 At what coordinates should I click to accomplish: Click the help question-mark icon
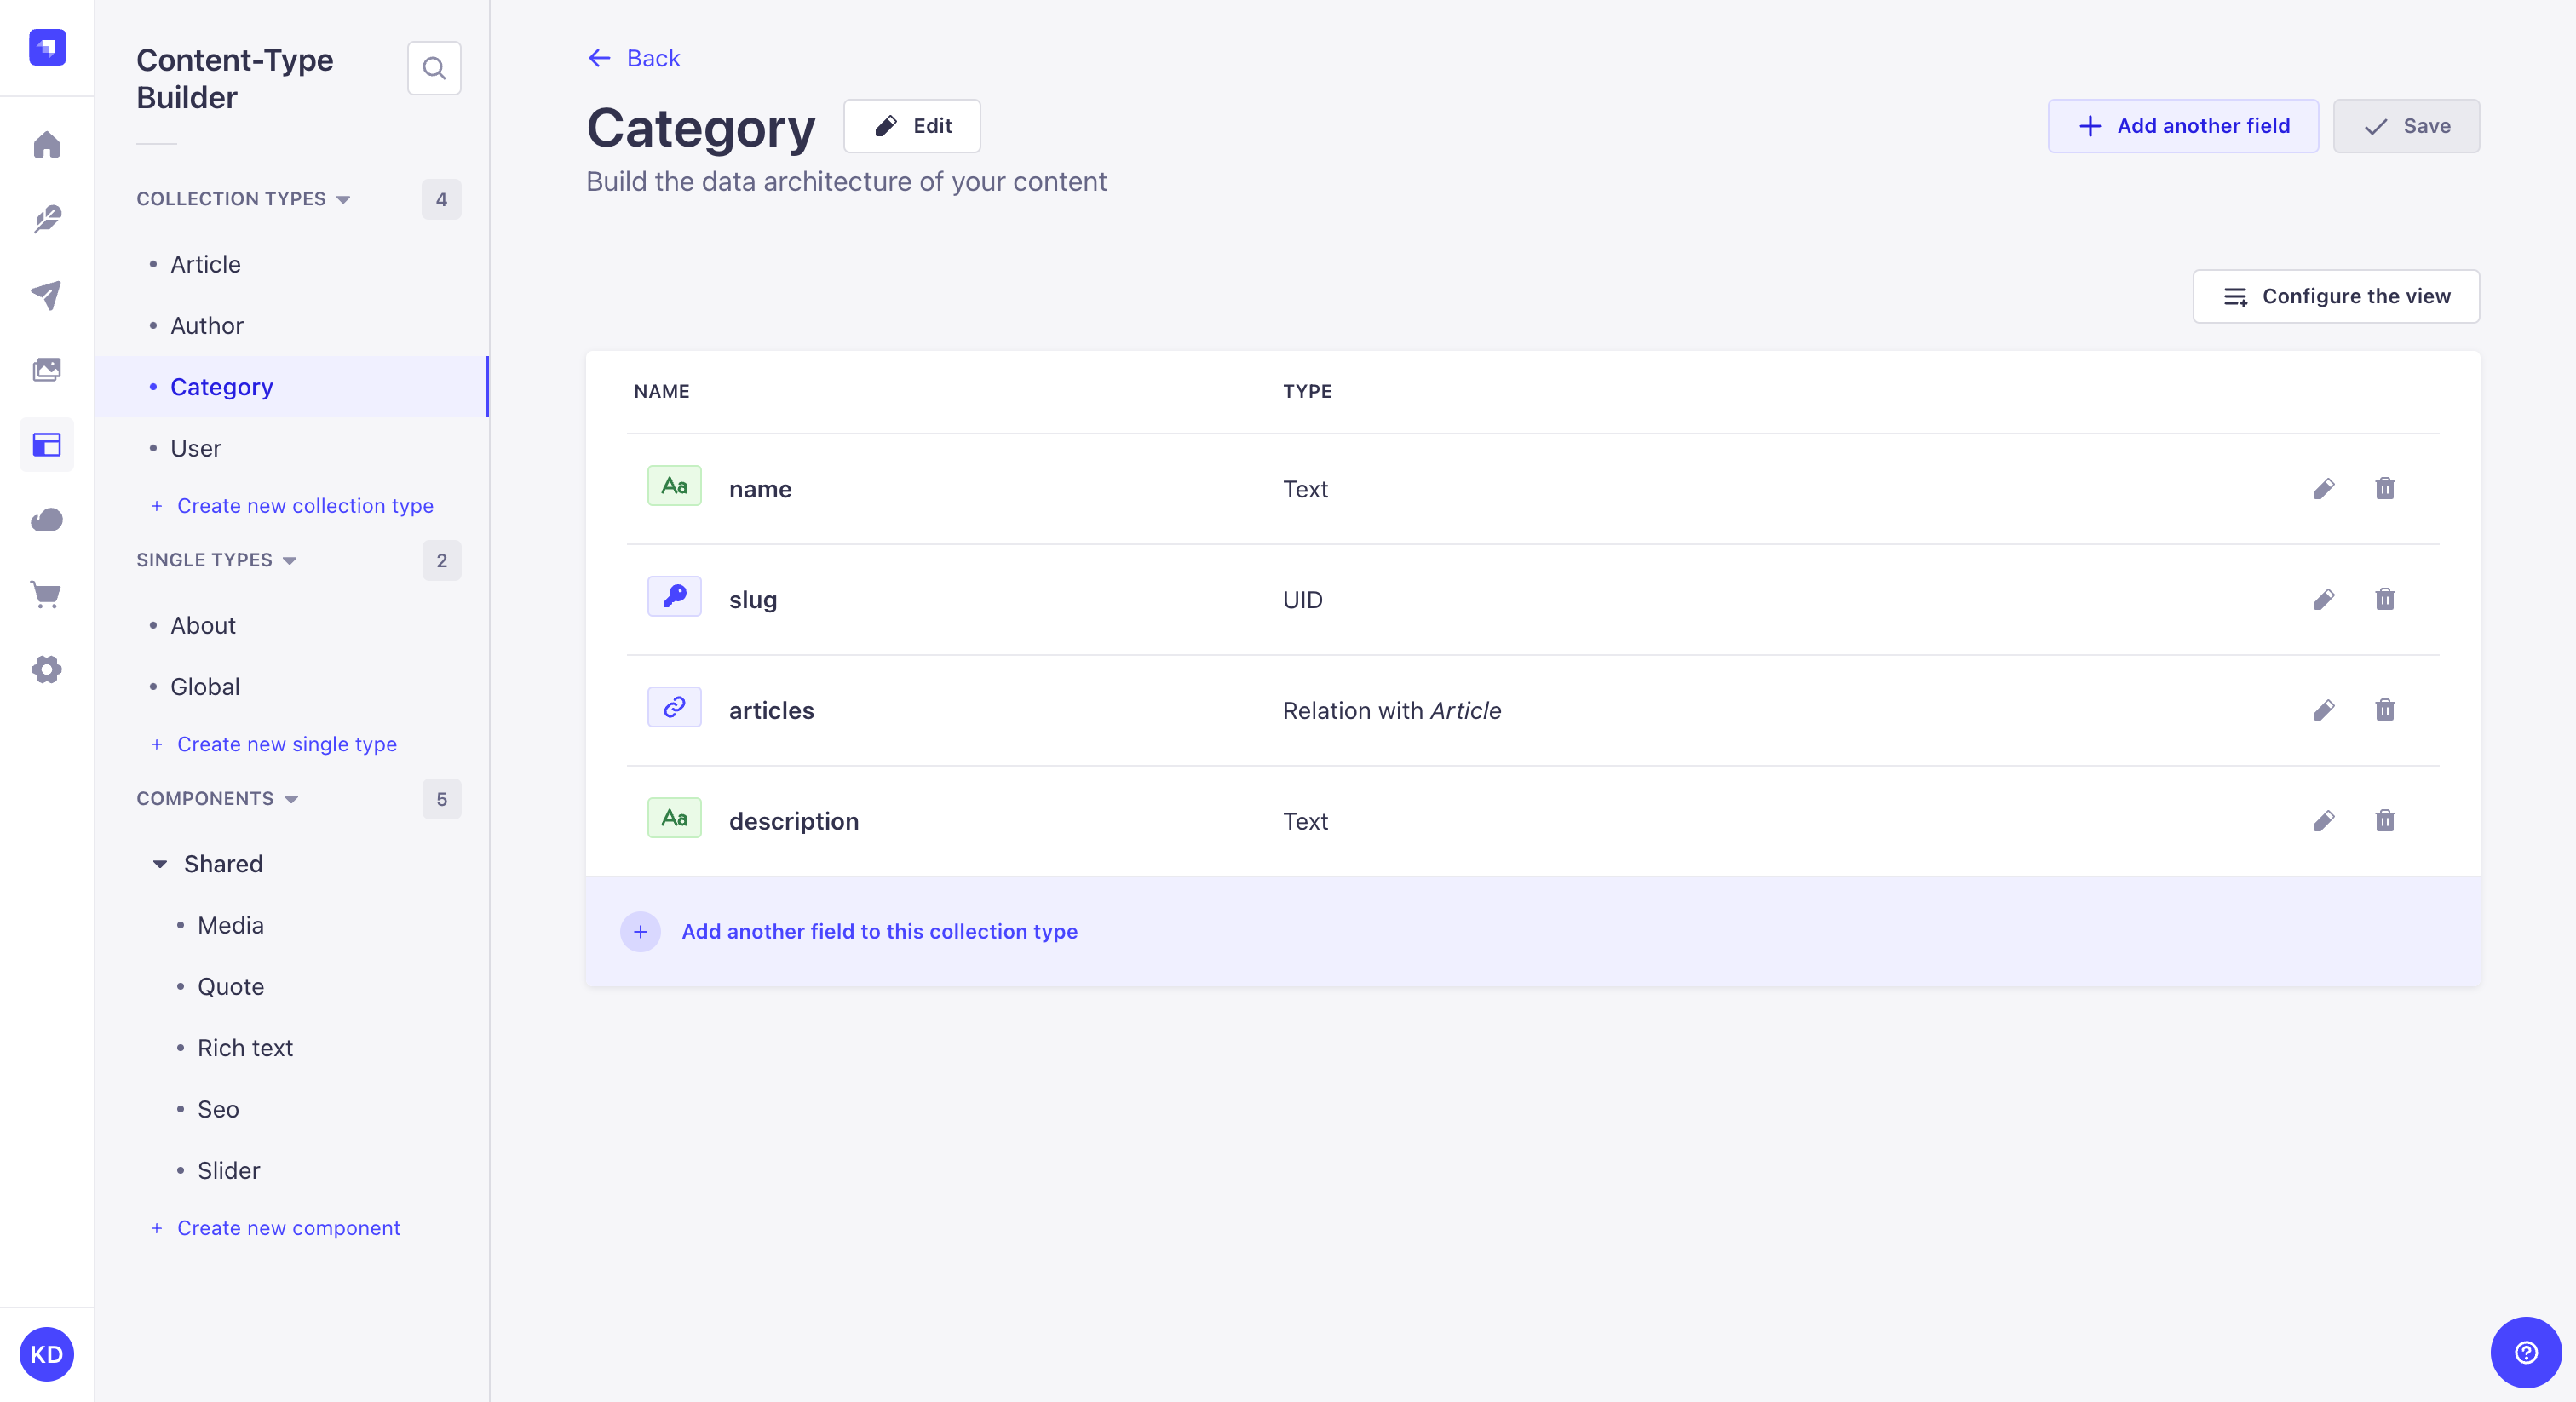pyautogui.click(x=2525, y=1353)
